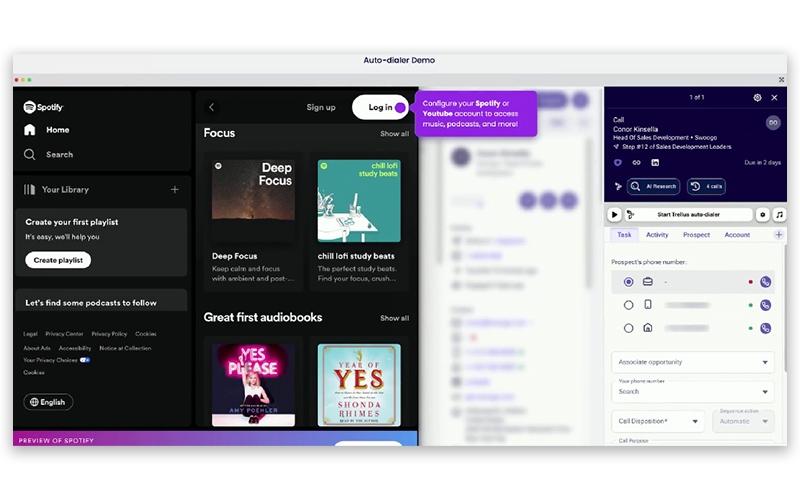The width and height of the screenshot is (800, 500).
Task: Open the Accessibility link
Action: (x=75, y=348)
